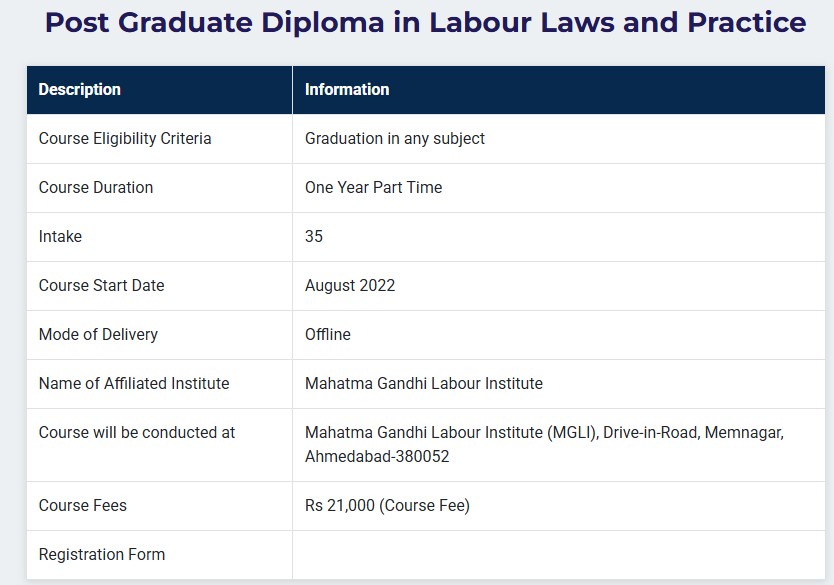The height and width of the screenshot is (585, 834).
Task: Select the Information column header
Action: click(347, 89)
